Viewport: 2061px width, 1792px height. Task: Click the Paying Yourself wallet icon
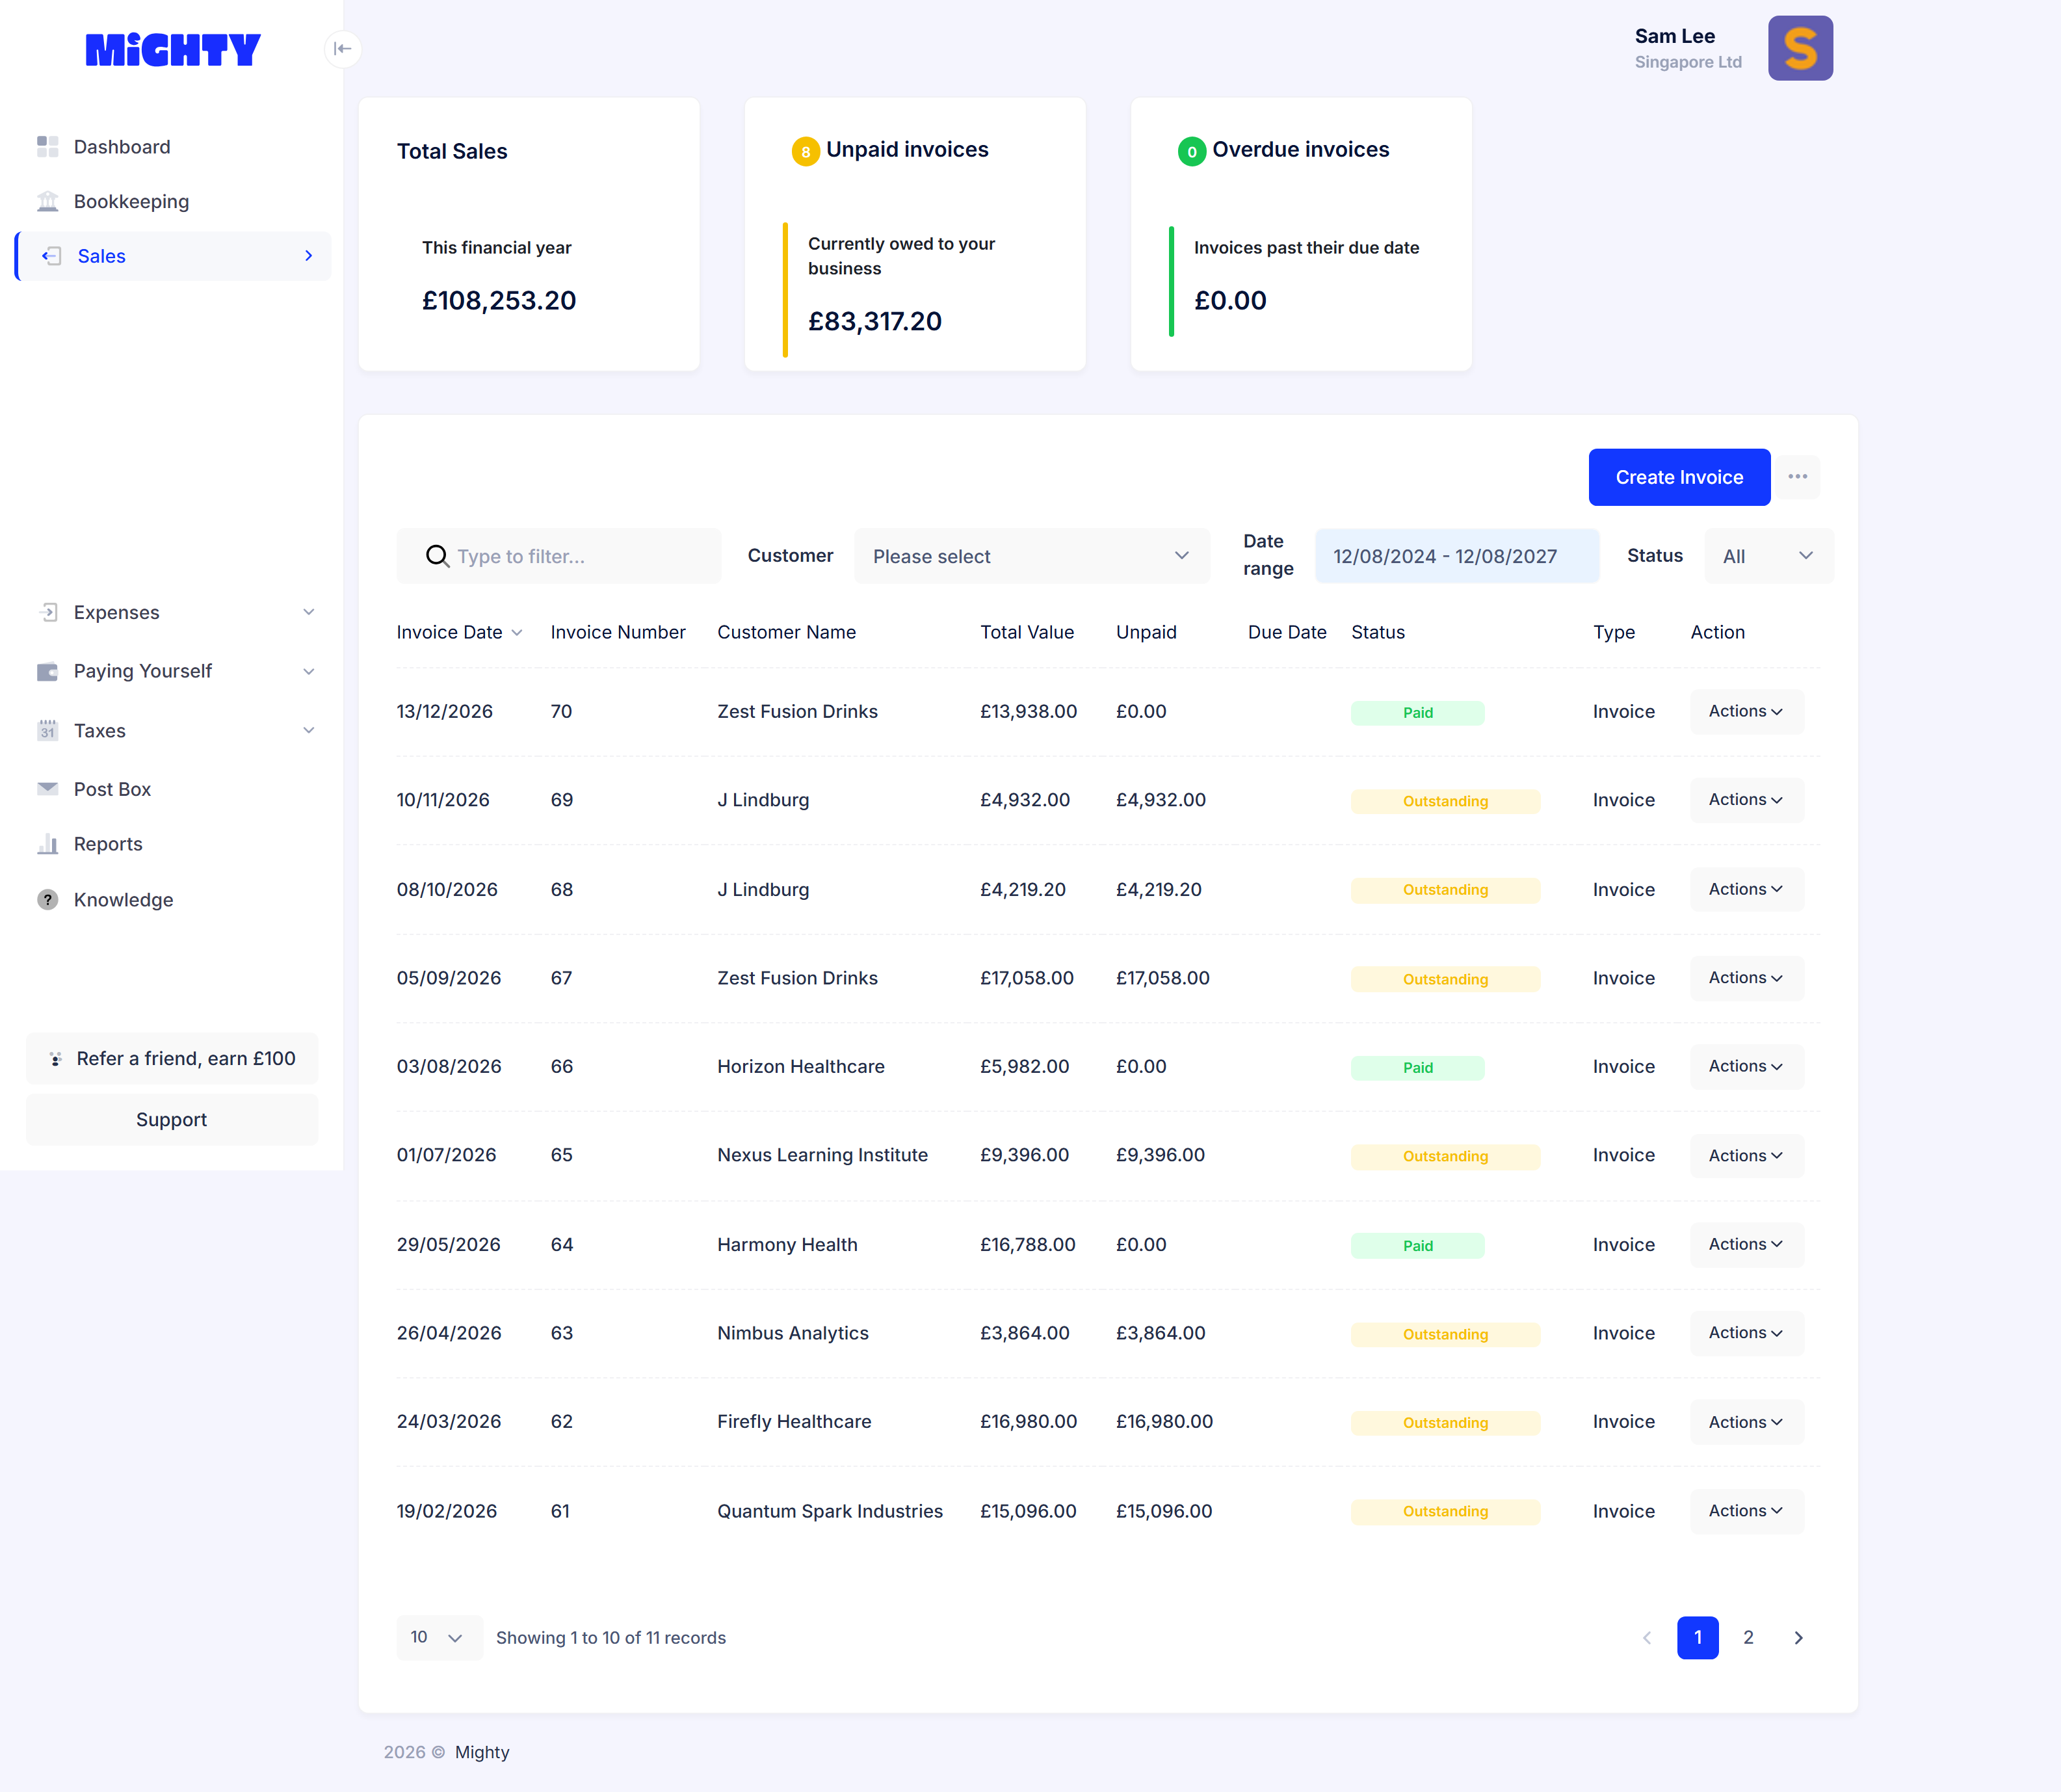tap(47, 671)
